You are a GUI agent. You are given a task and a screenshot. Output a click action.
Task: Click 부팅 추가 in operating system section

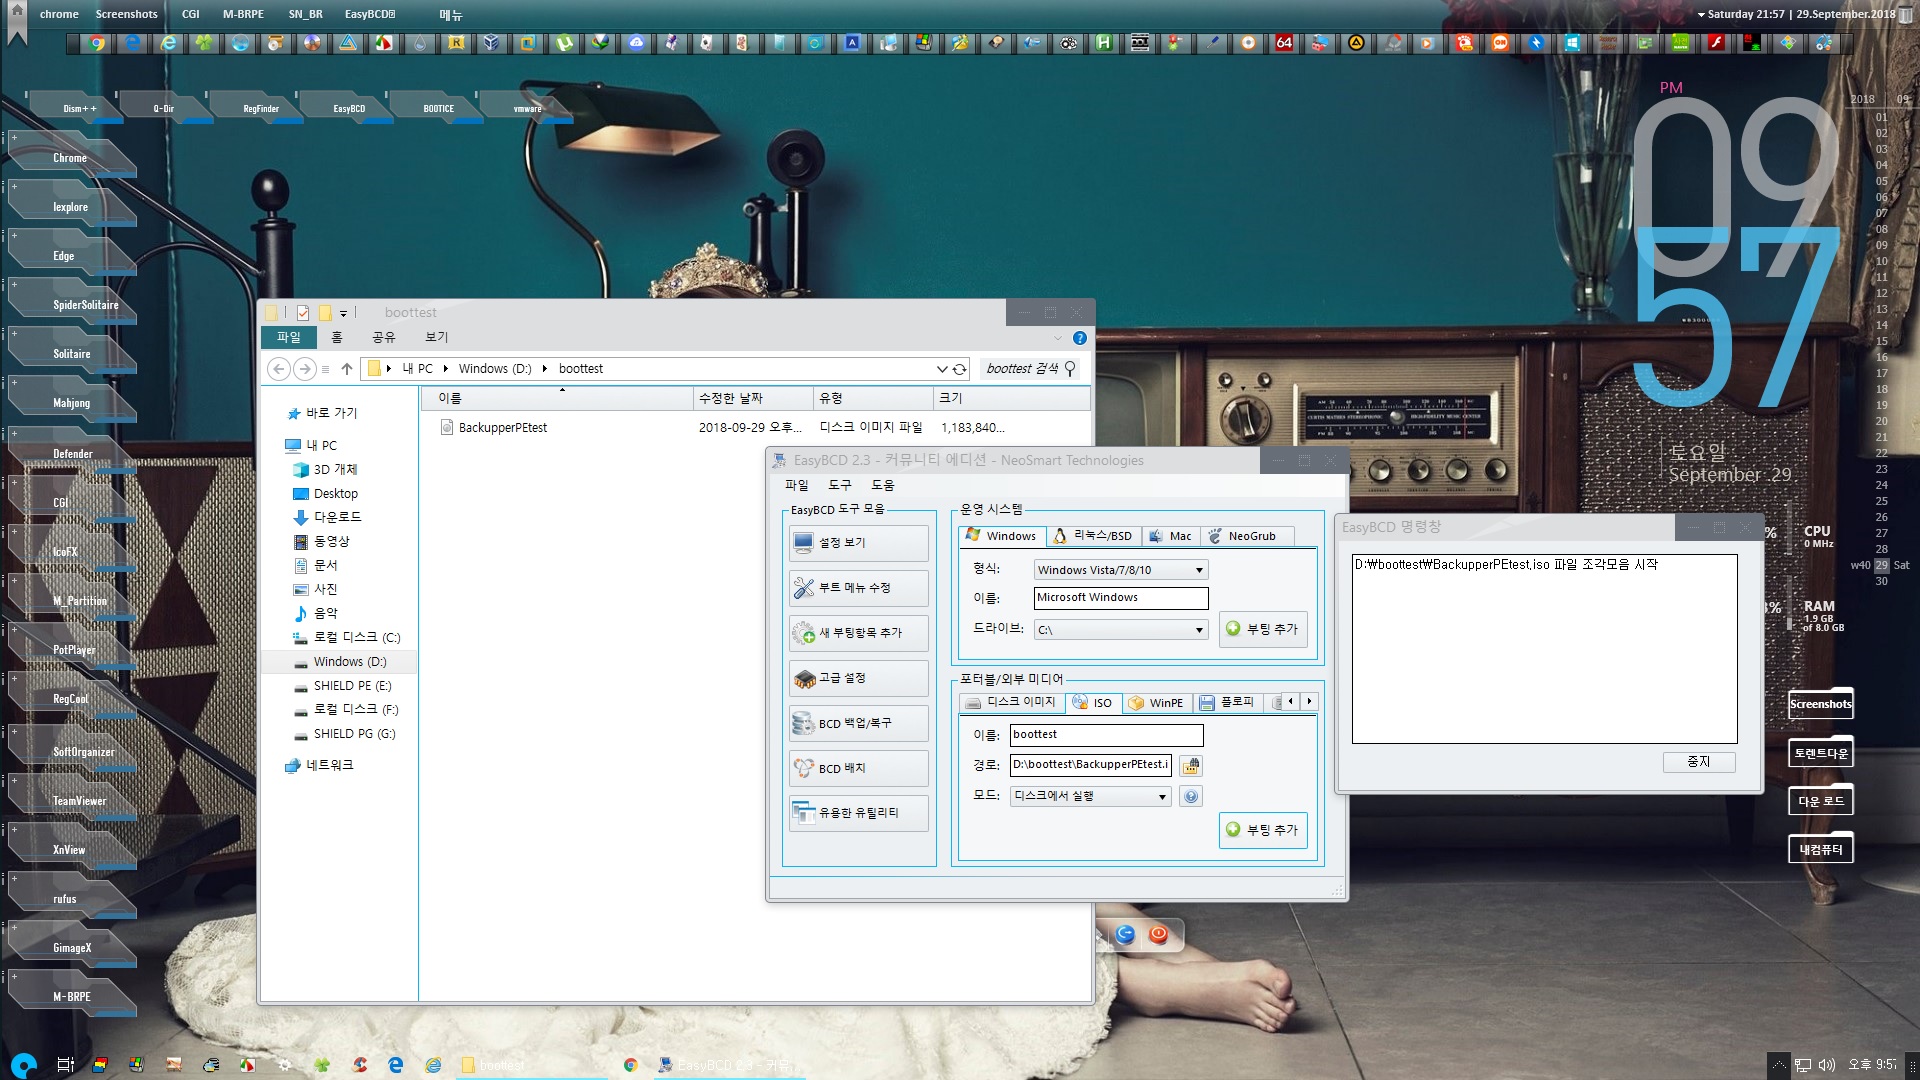(1262, 629)
